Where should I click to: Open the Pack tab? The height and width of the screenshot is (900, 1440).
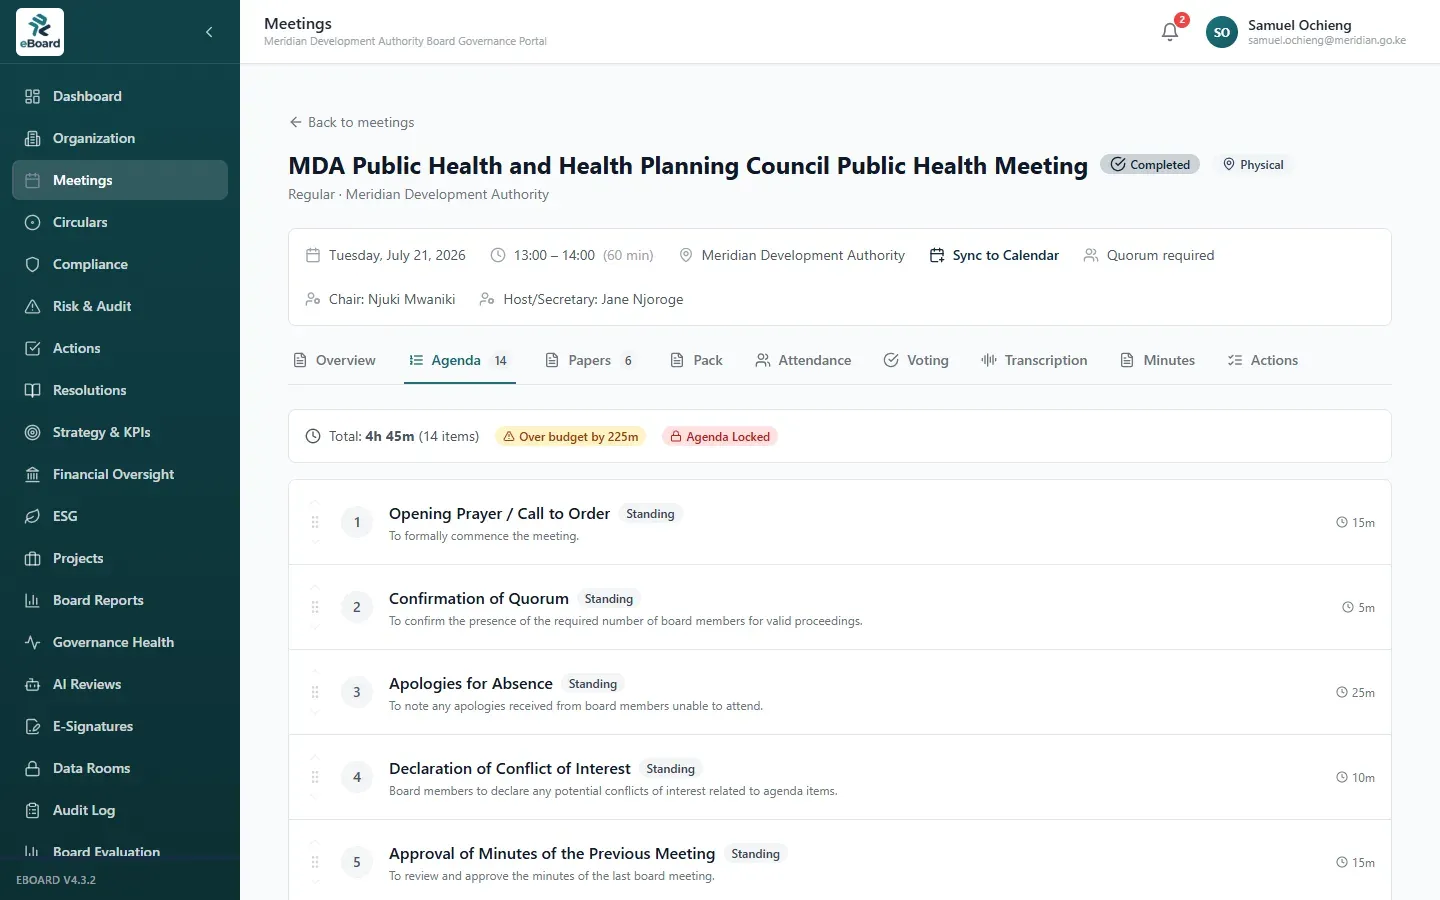click(696, 360)
